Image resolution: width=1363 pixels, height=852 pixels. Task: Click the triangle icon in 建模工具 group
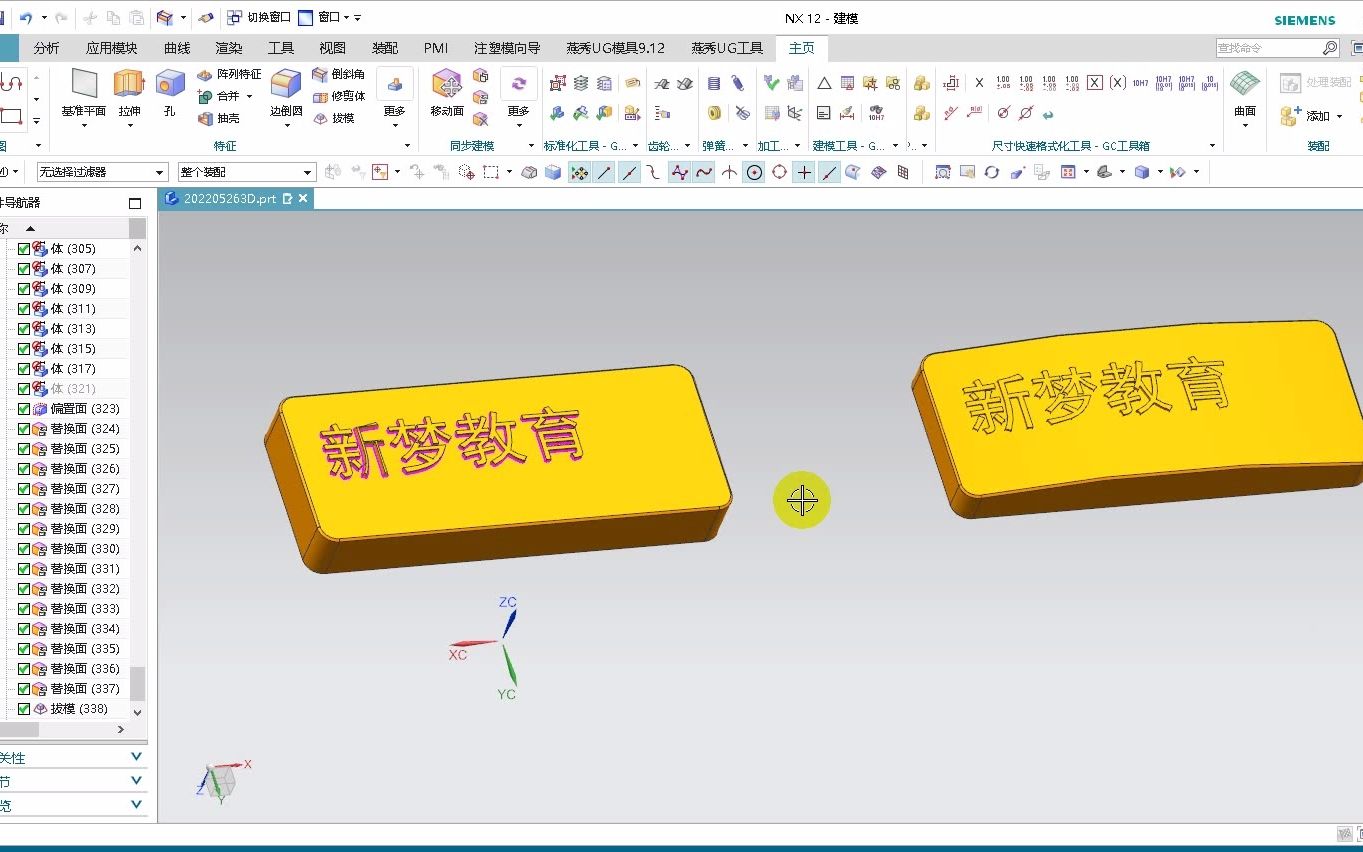point(824,84)
